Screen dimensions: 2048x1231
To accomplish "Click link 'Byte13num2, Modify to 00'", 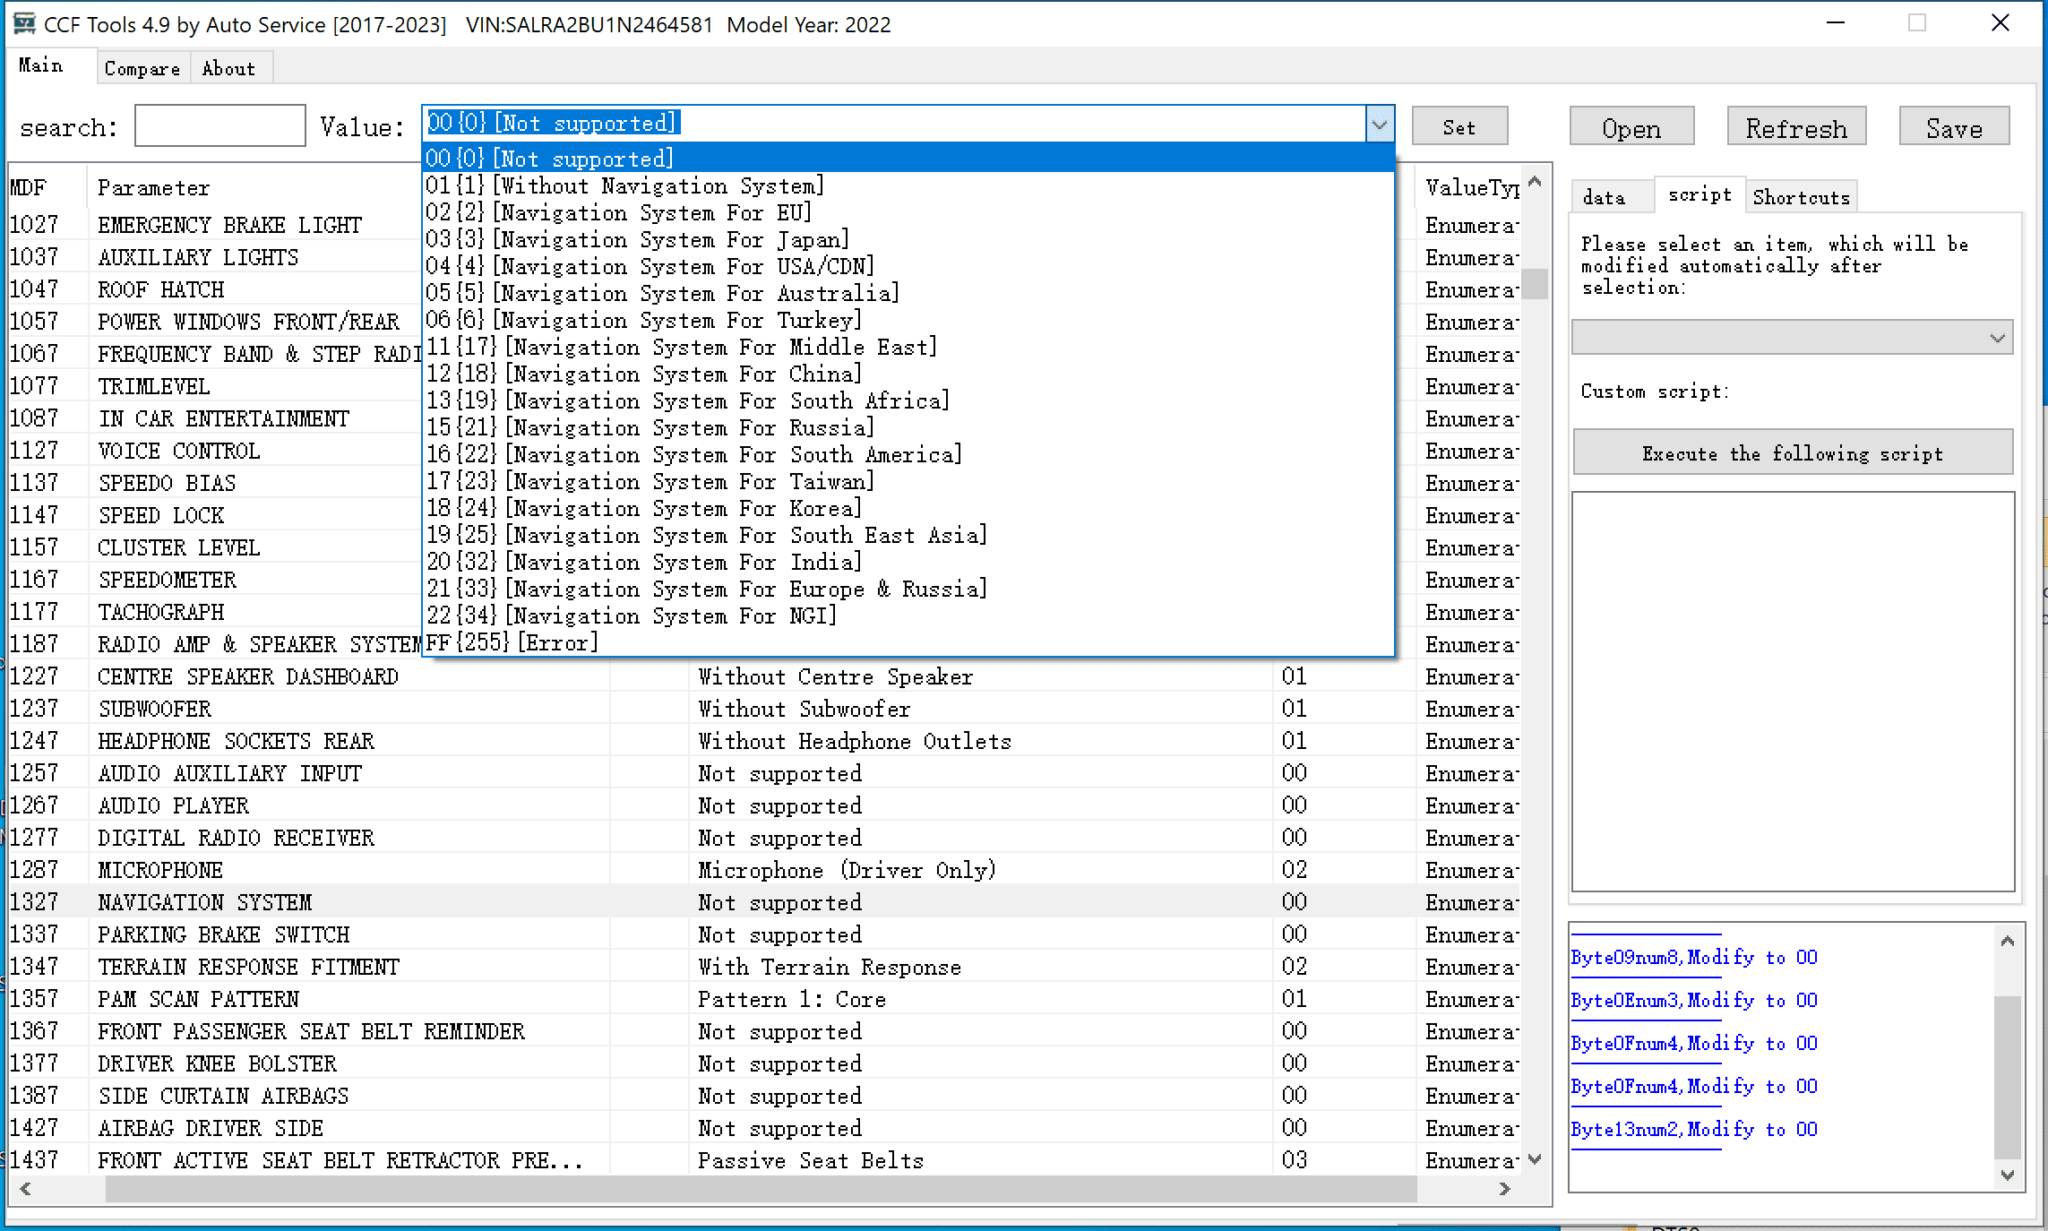I will pyautogui.click(x=1693, y=1129).
